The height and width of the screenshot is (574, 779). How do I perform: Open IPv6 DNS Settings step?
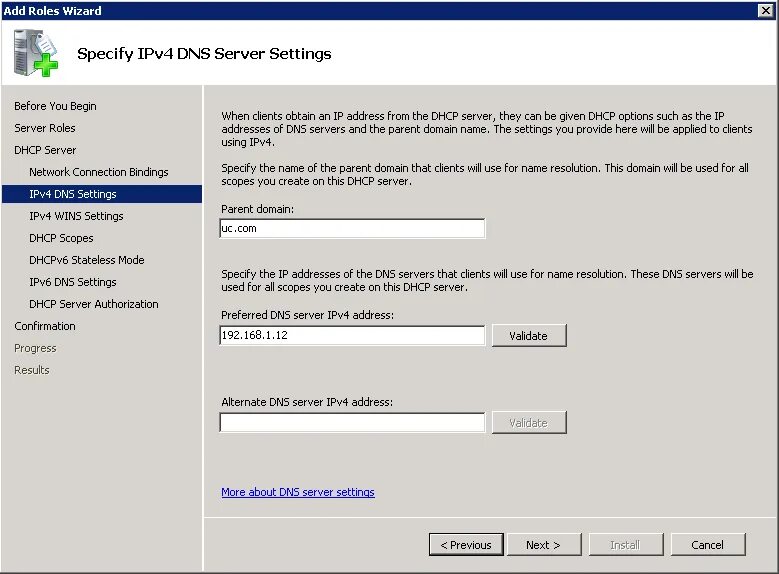point(73,282)
